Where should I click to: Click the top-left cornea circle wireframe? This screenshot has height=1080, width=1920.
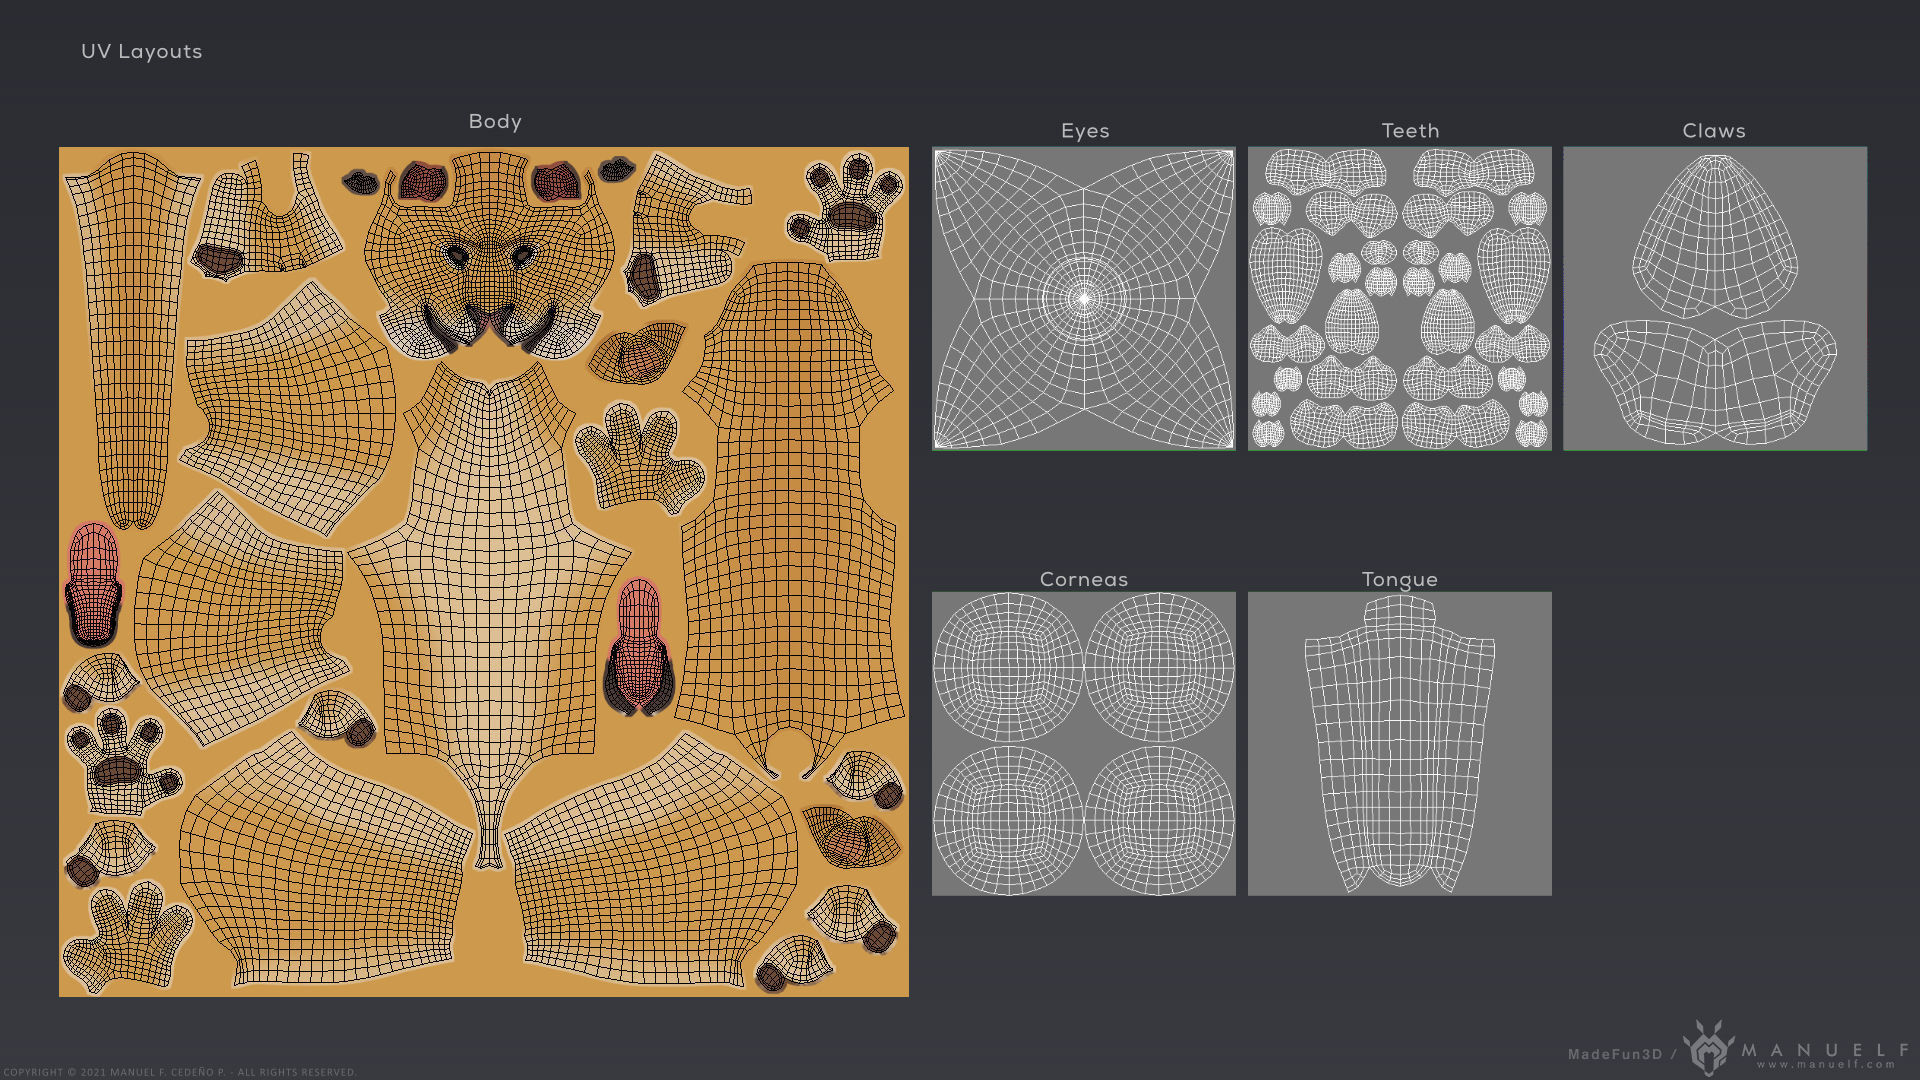click(1008, 667)
